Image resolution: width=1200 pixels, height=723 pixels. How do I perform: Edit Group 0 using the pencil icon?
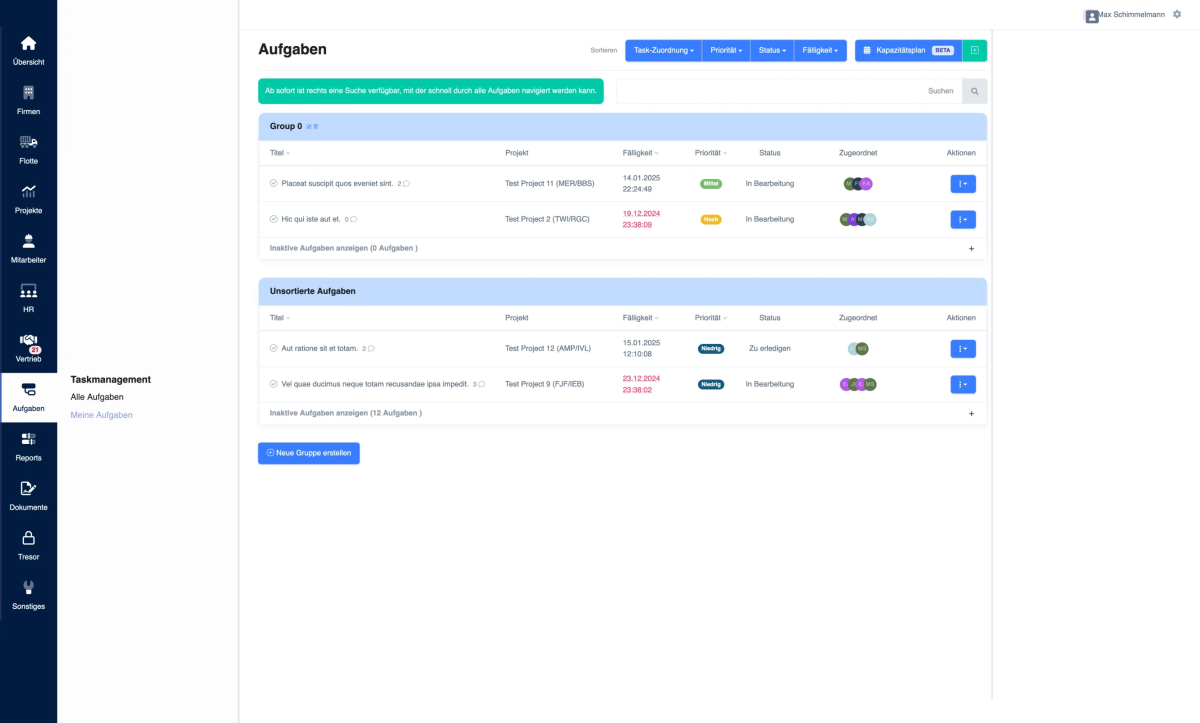click(309, 126)
